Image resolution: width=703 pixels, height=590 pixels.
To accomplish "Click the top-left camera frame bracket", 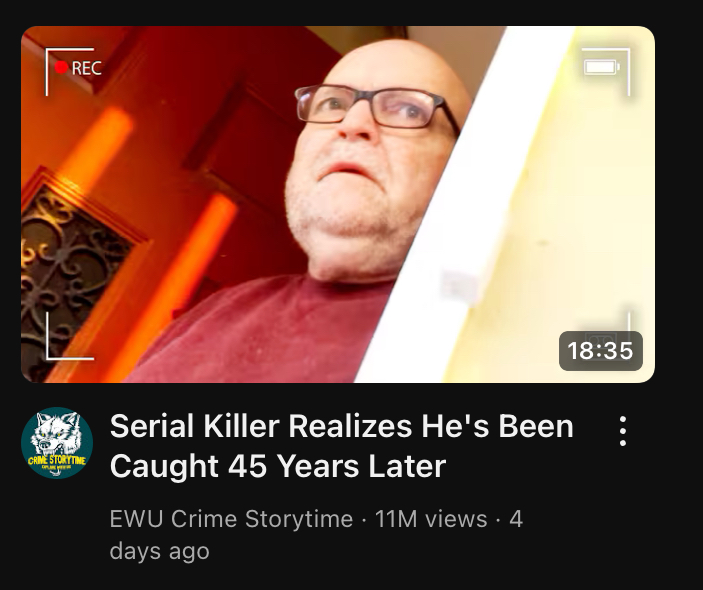I will pyautogui.click(x=69, y=71).
